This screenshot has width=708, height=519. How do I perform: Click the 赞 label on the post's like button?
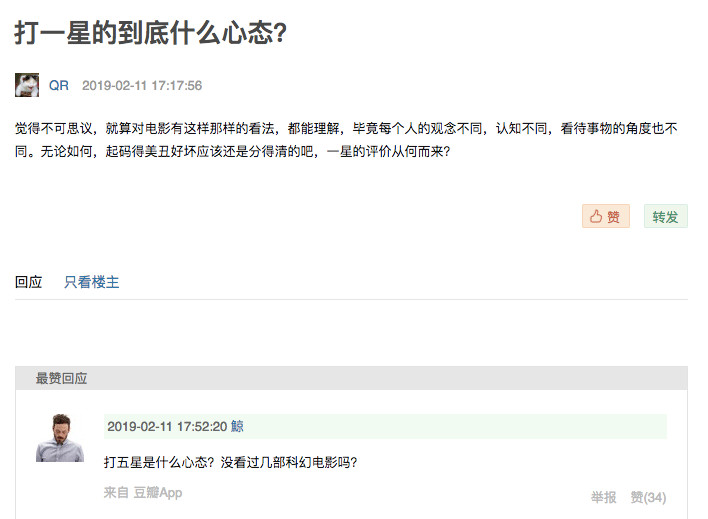click(x=614, y=217)
